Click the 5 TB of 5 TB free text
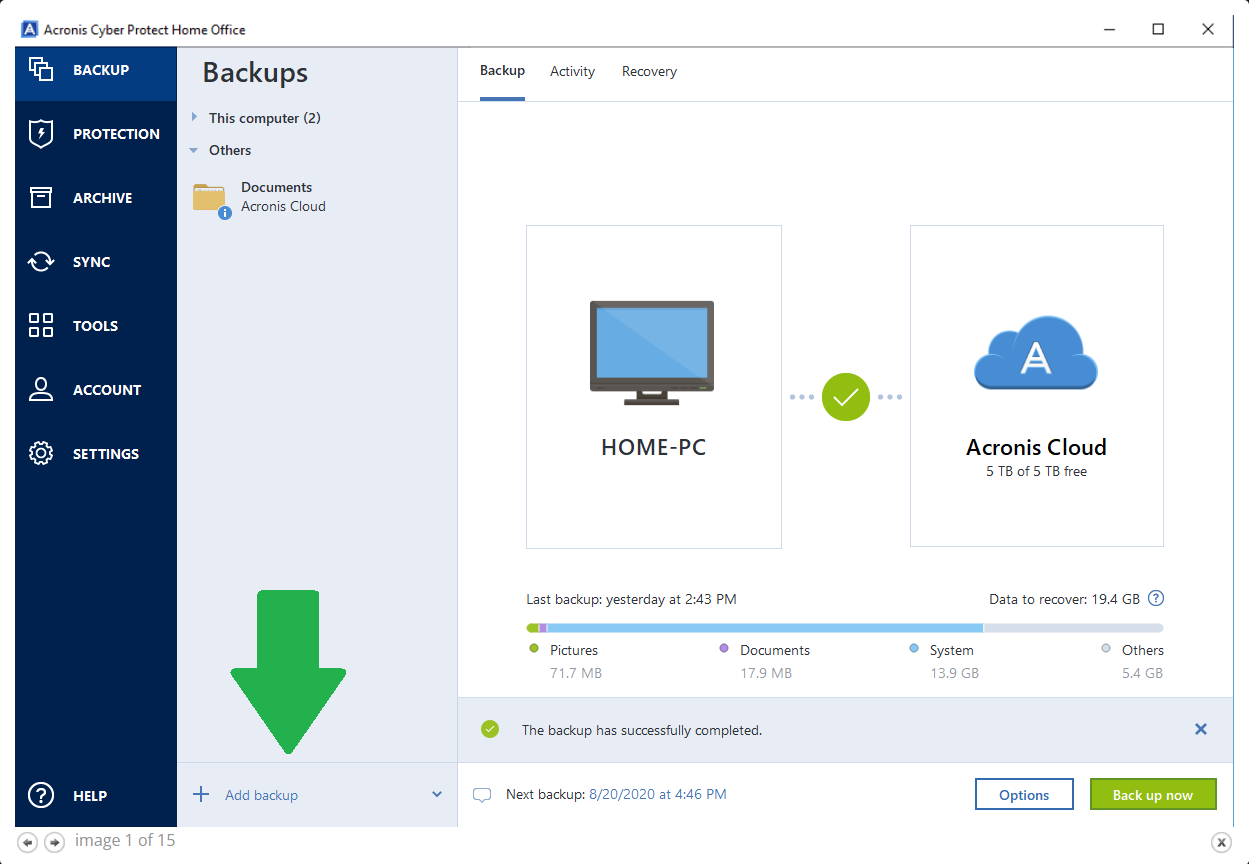 click(1036, 471)
